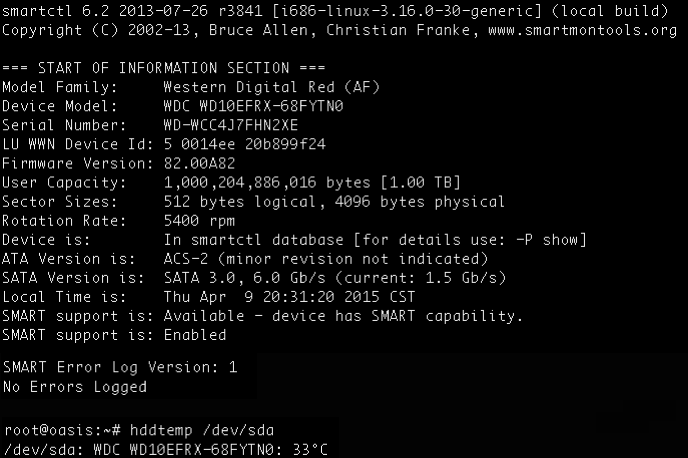The image size is (688, 458).
Task: Click the Model Family value Western Digital Red
Action: pyautogui.click(x=272, y=87)
